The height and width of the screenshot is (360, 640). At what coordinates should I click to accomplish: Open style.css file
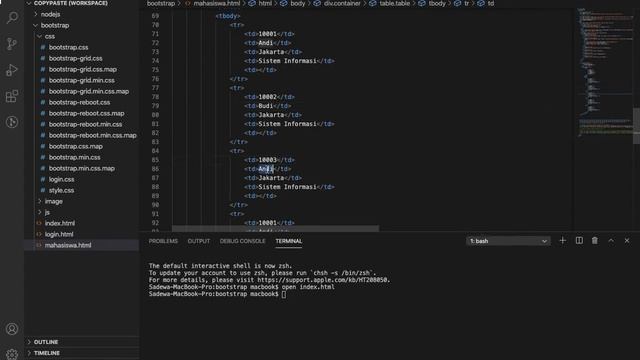pyautogui.click(x=61, y=191)
